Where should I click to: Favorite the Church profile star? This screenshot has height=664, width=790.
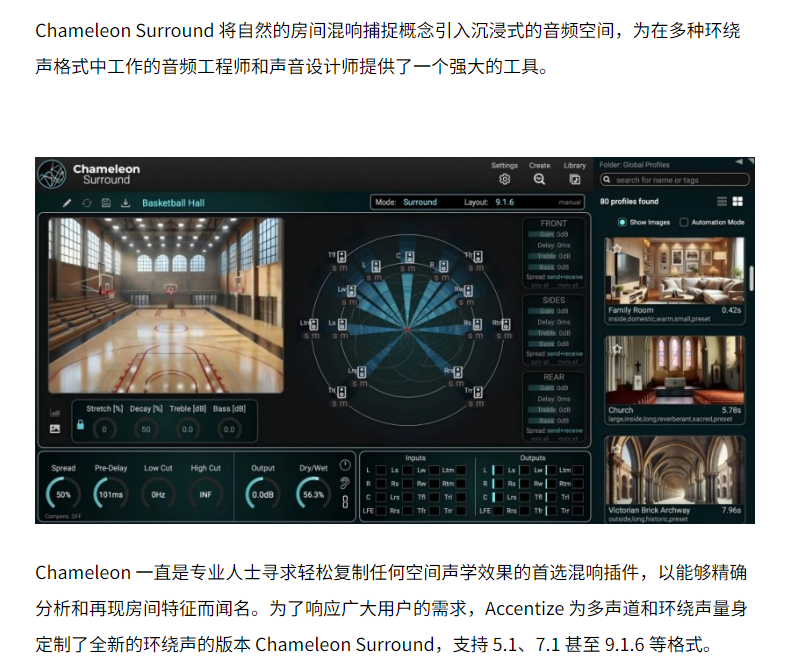point(617,348)
